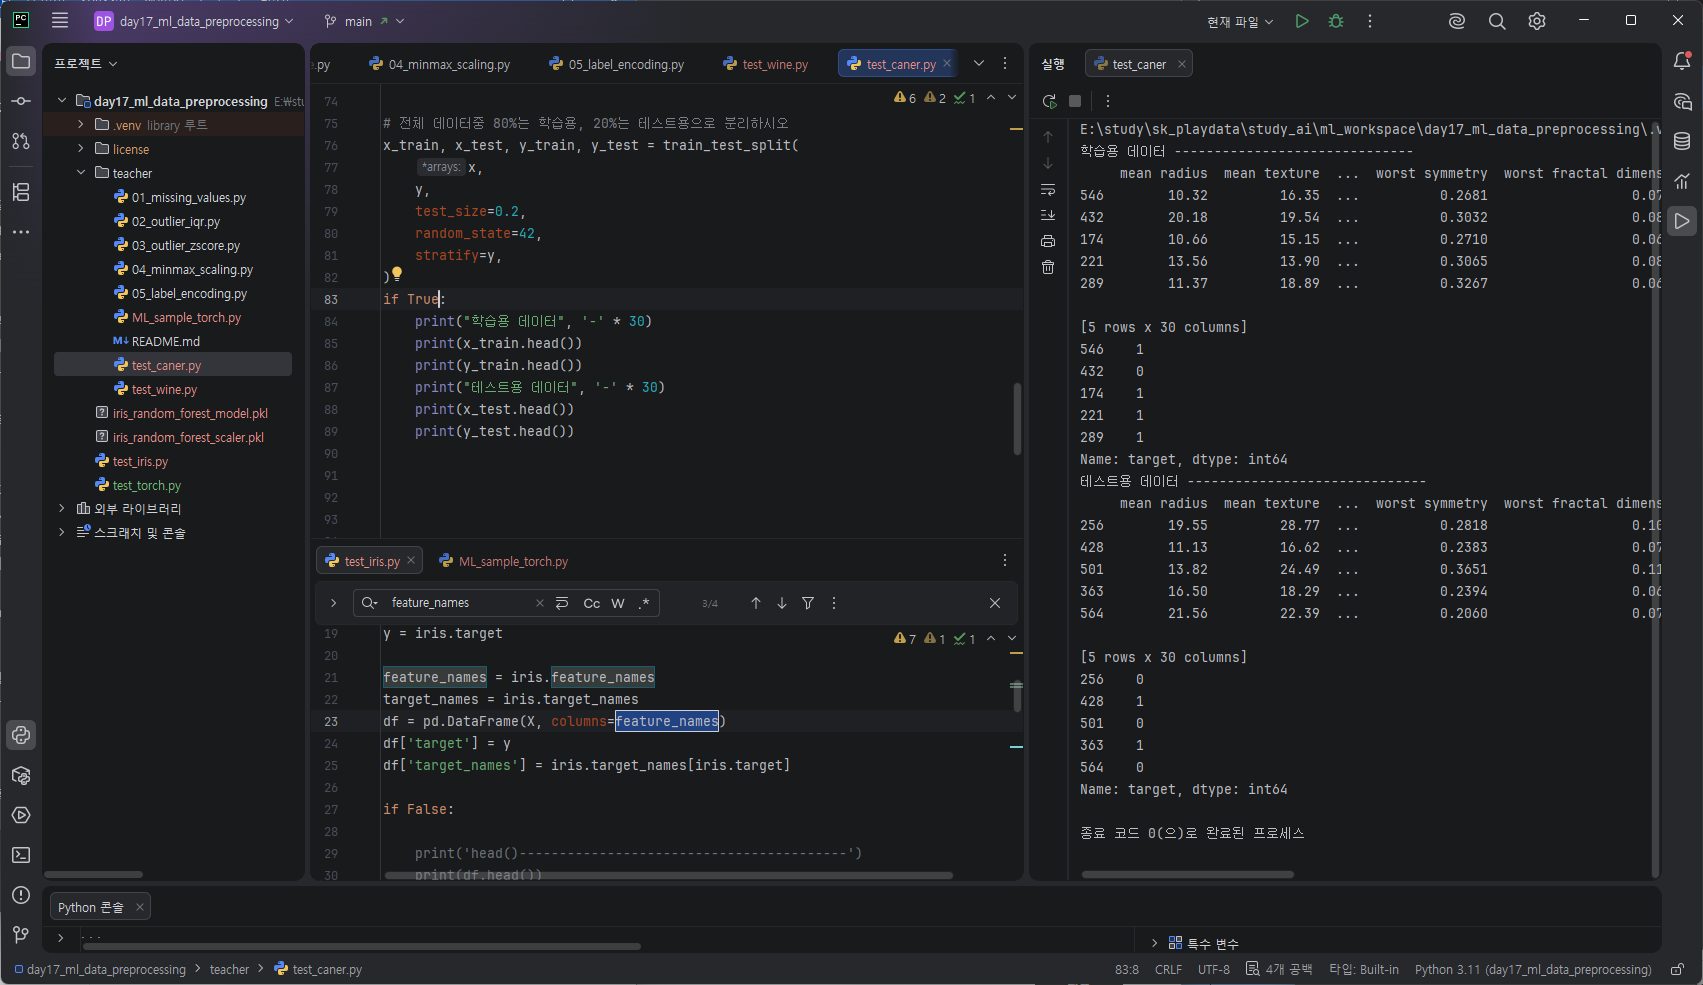Close the find bar
Screen dimensions: 1703x985
point(995,603)
